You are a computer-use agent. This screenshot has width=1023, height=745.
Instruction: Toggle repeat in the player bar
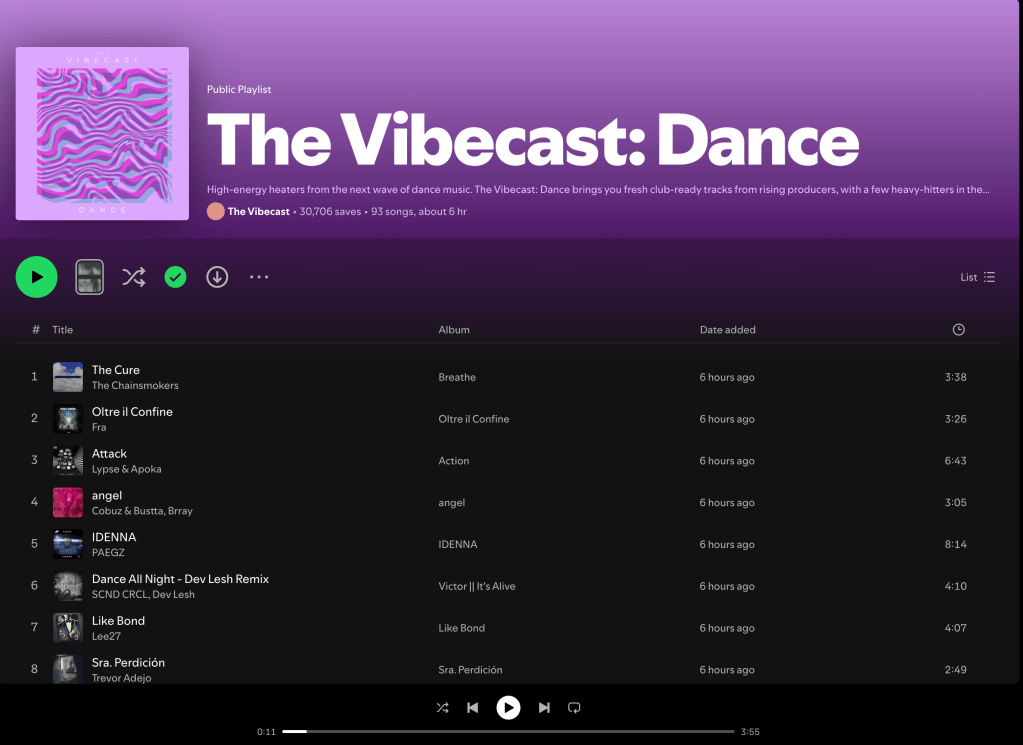(x=574, y=708)
